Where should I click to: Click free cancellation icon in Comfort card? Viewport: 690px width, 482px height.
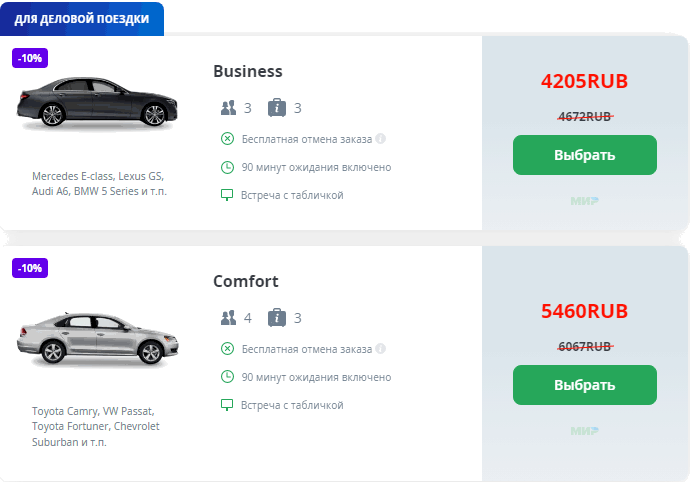[x=227, y=349]
